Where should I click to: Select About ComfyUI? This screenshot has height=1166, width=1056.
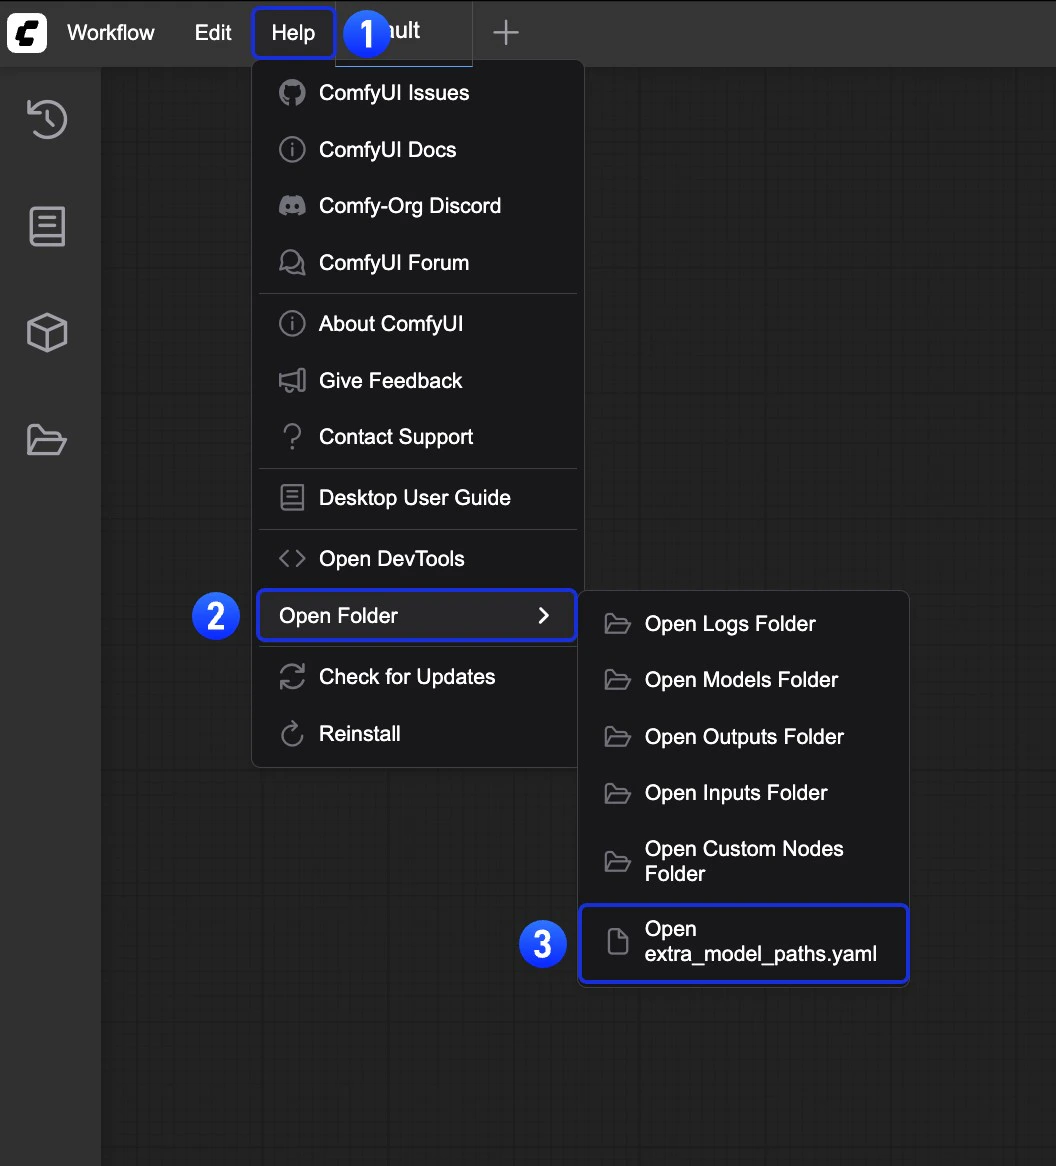point(416,323)
